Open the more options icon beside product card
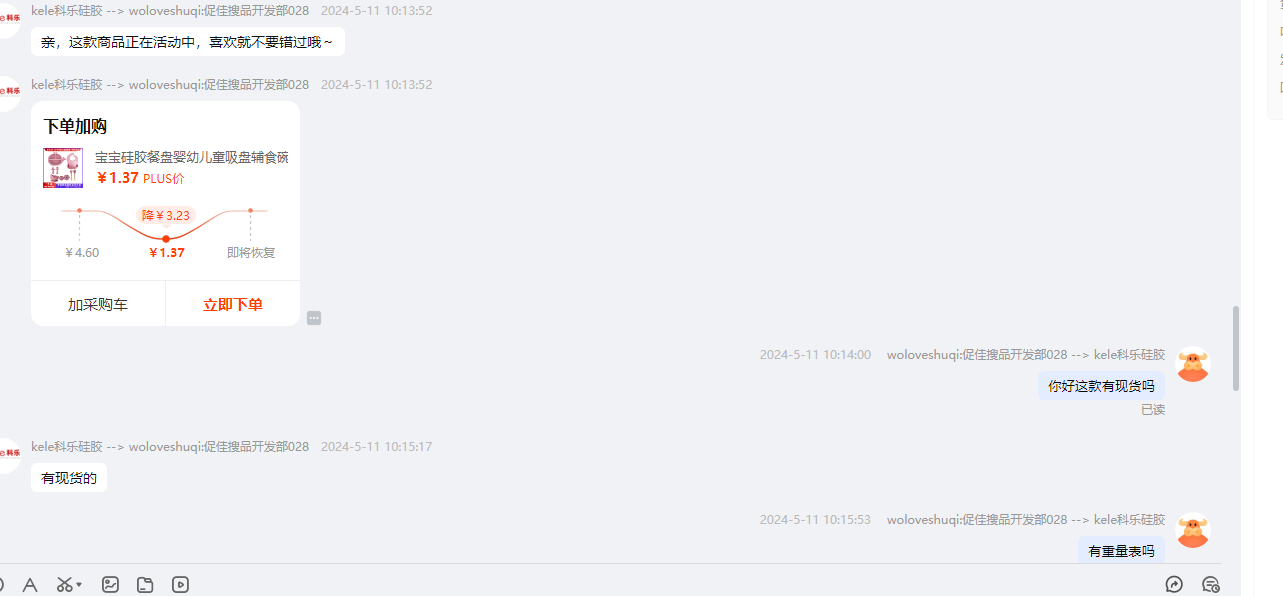 (314, 318)
